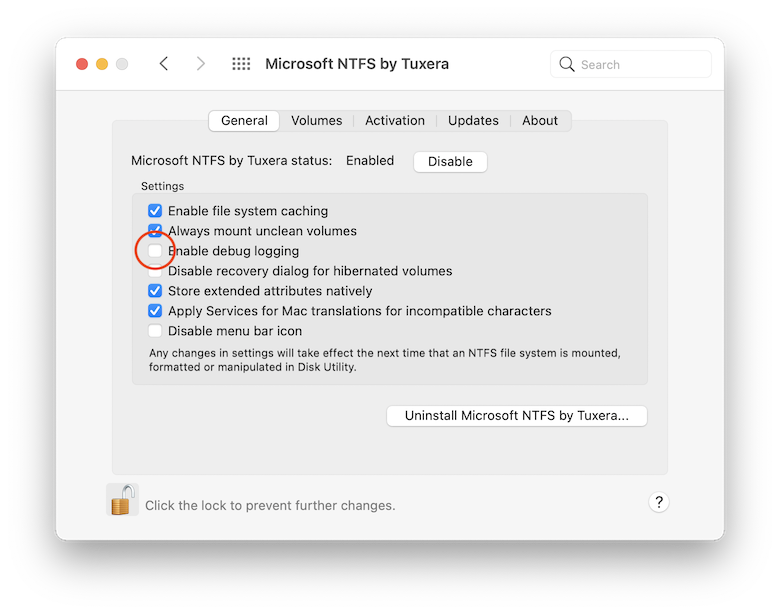Uncheck Store extended attributes natively
780x614 pixels.
[x=155, y=291]
